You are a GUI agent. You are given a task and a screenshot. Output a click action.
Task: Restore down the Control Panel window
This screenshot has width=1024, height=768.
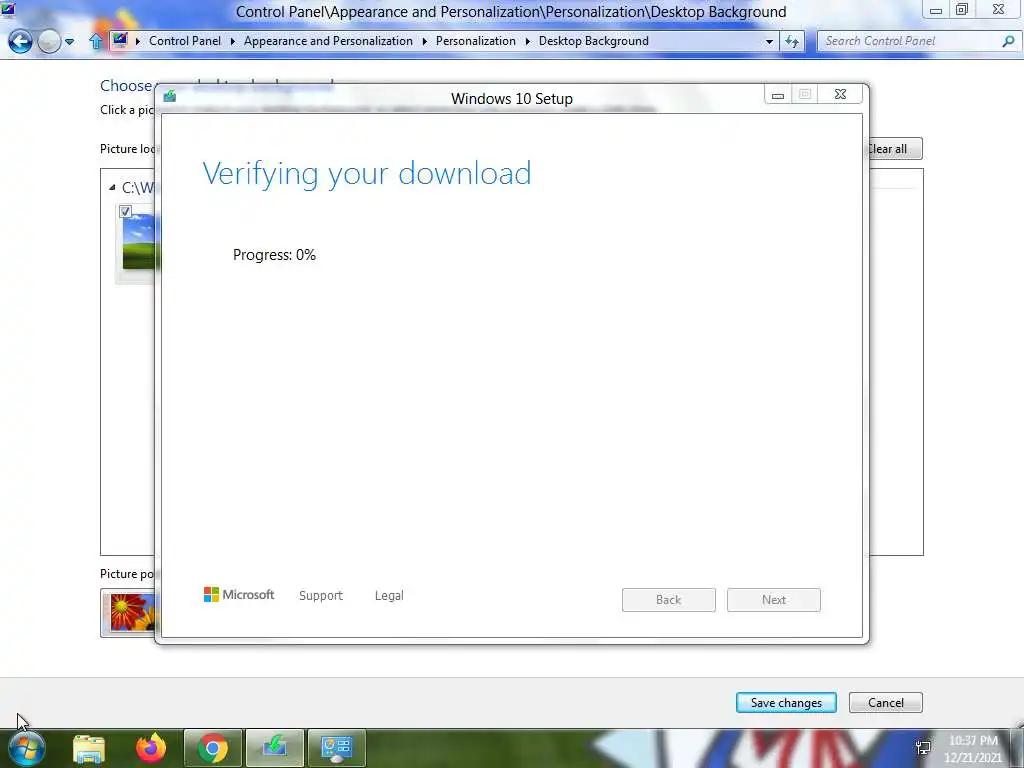click(962, 9)
